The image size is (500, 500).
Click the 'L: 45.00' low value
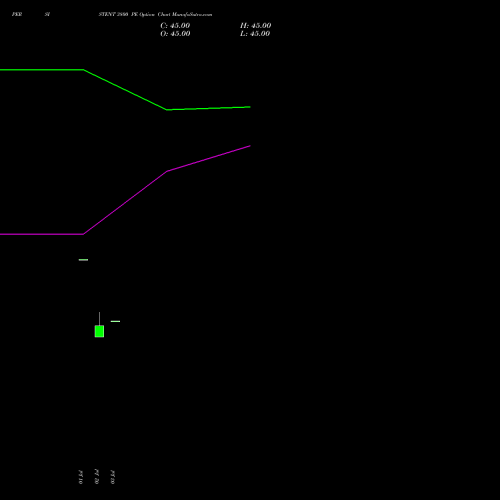(x=255, y=34)
